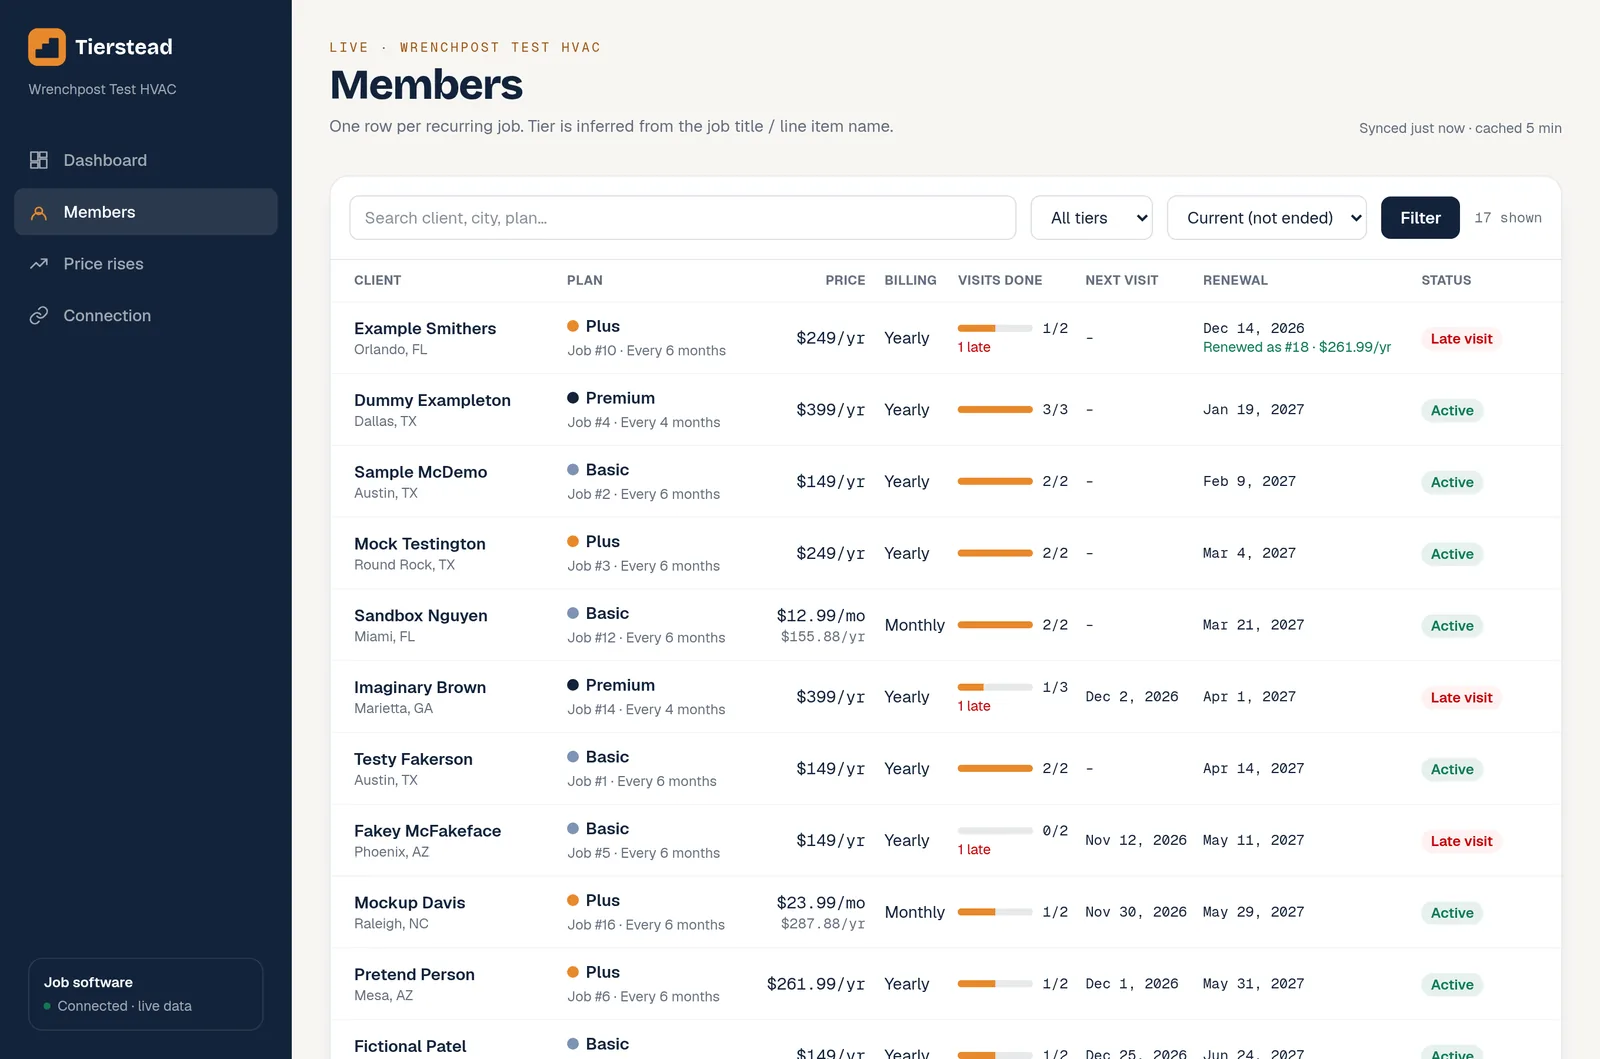This screenshot has width=1600, height=1059.
Task: Click the Basic tier dot for Sample McDemo
Action: pyautogui.click(x=573, y=470)
